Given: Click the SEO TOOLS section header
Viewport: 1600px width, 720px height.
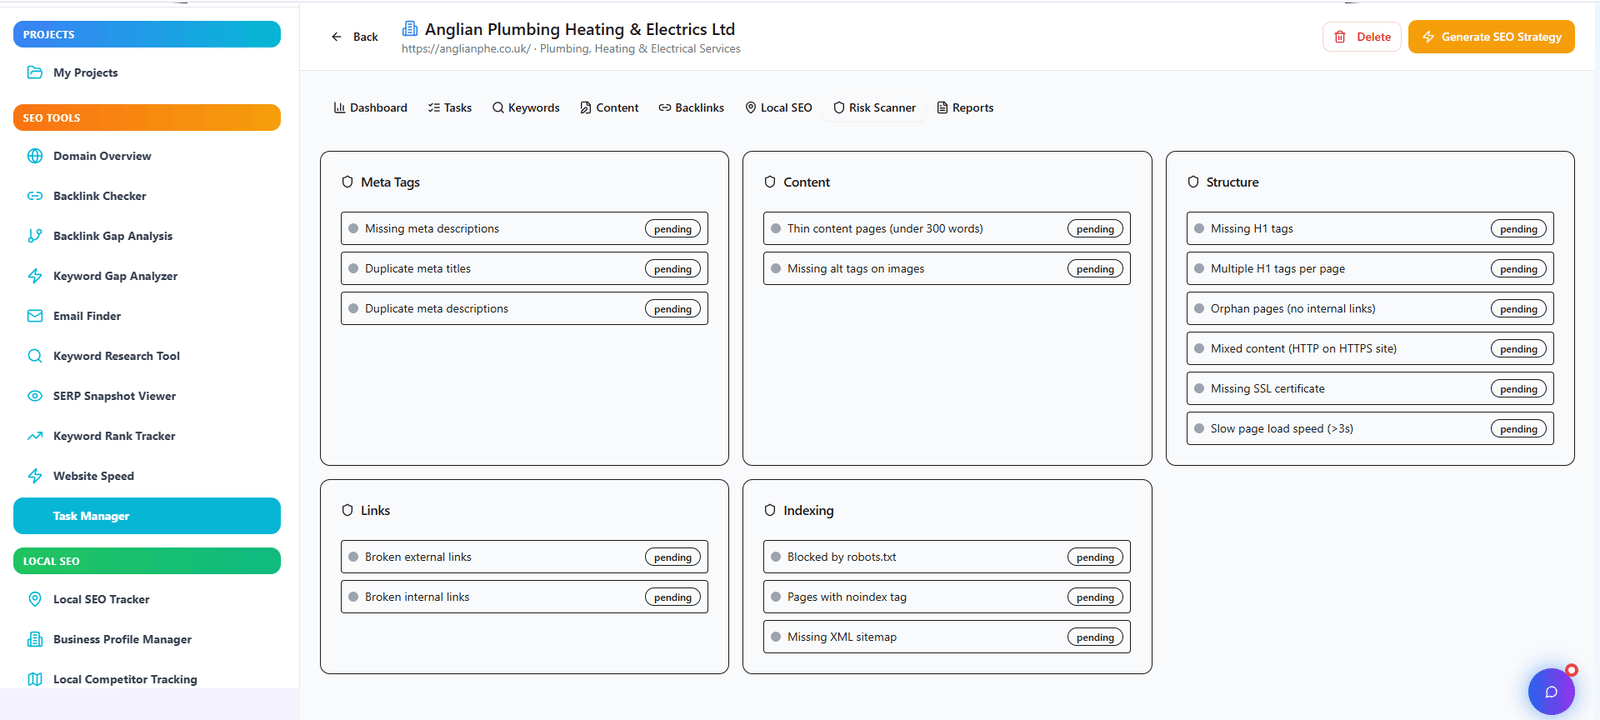Looking at the screenshot, I should click(x=147, y=118).
